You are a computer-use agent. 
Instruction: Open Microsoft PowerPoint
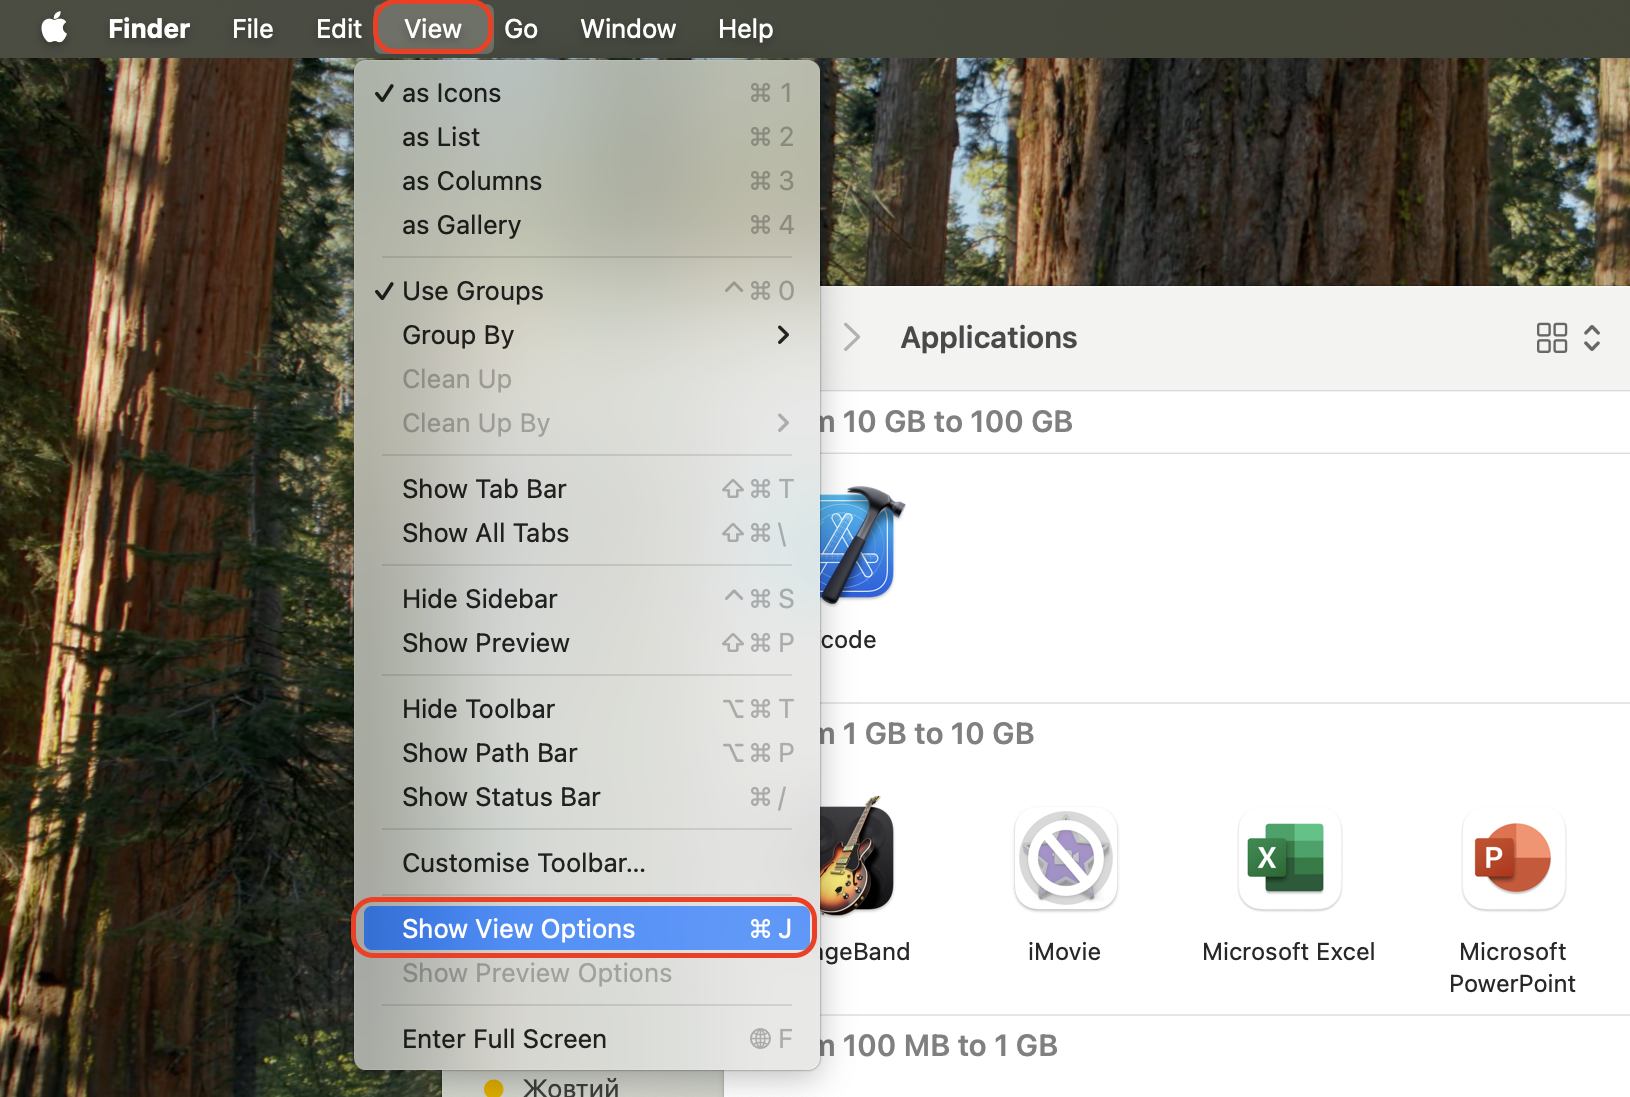1512,858
